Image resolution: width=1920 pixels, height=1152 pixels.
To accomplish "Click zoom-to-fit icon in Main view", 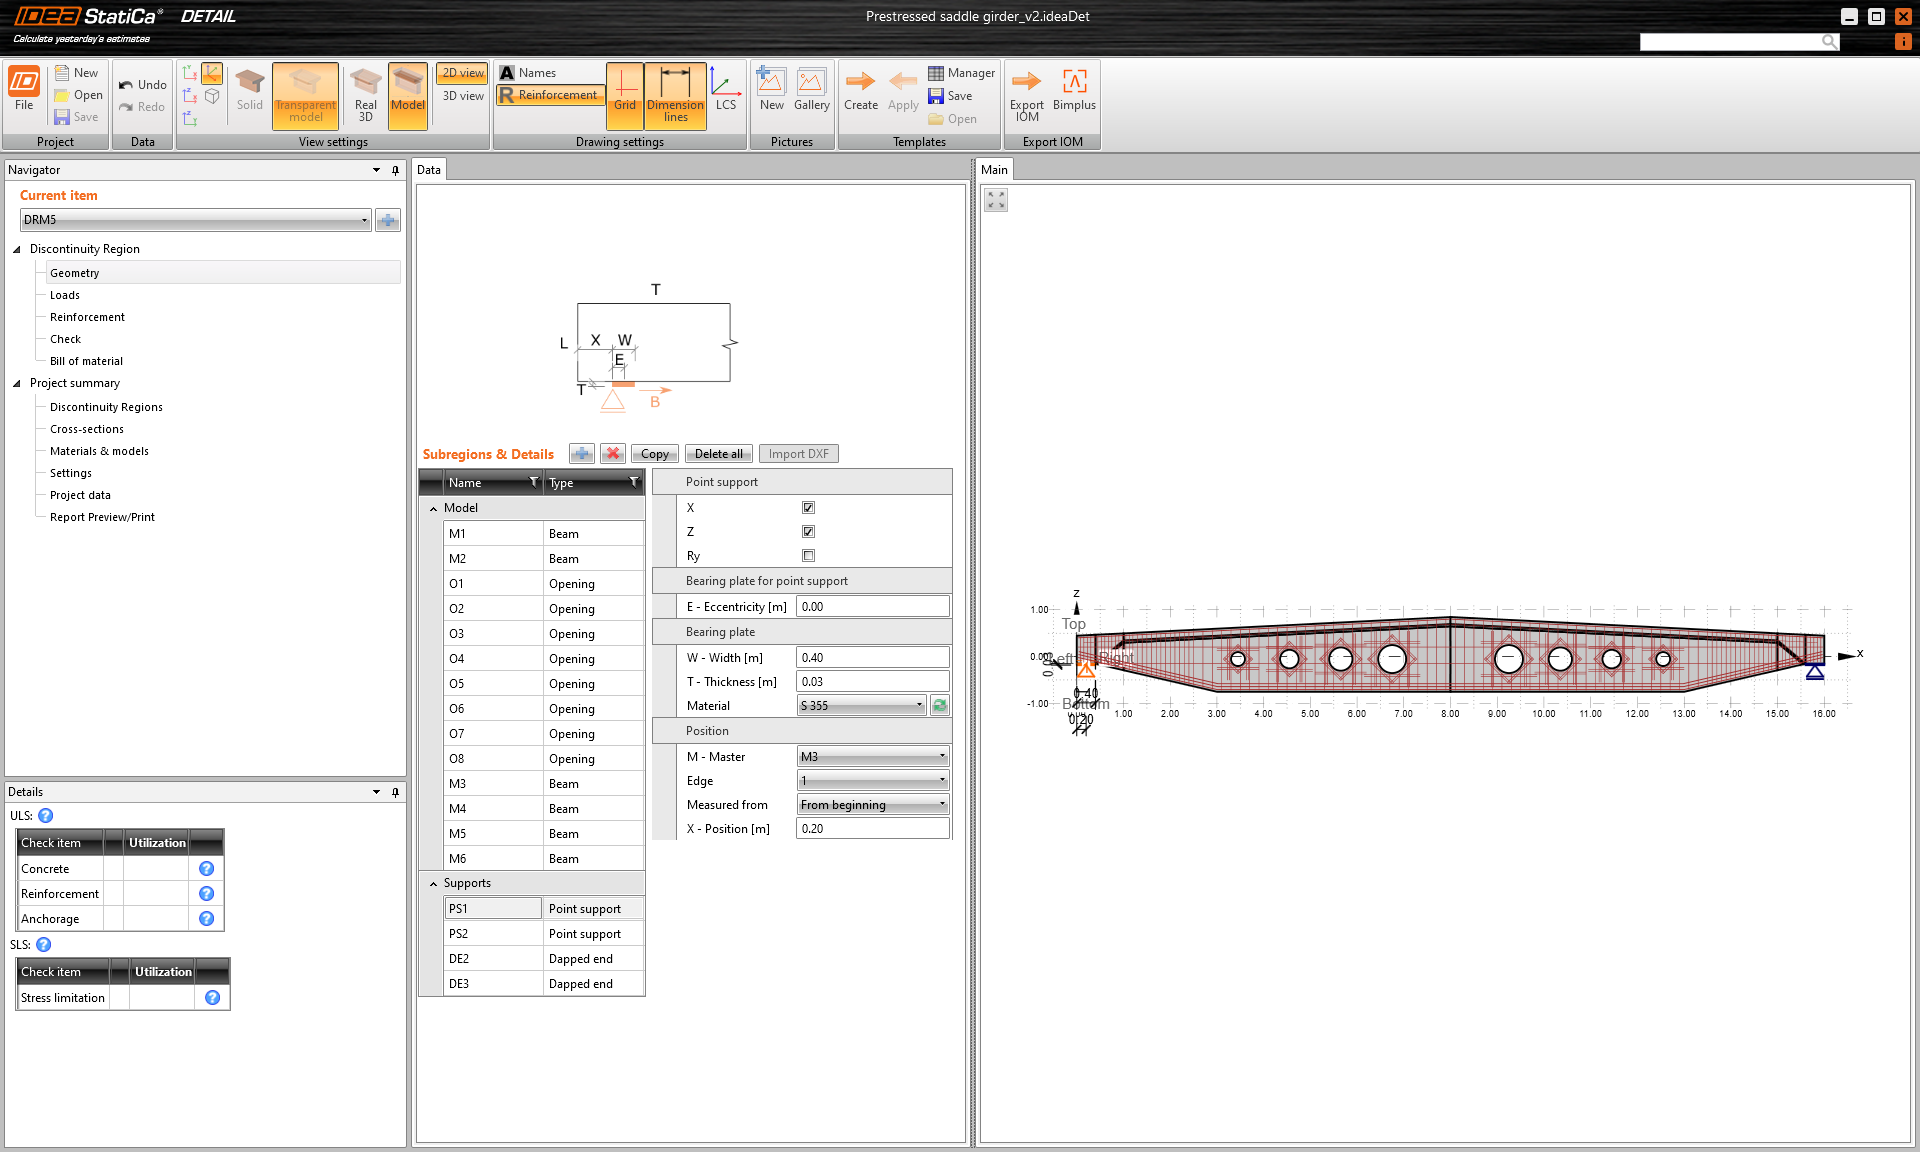I will tap(996, 200).
